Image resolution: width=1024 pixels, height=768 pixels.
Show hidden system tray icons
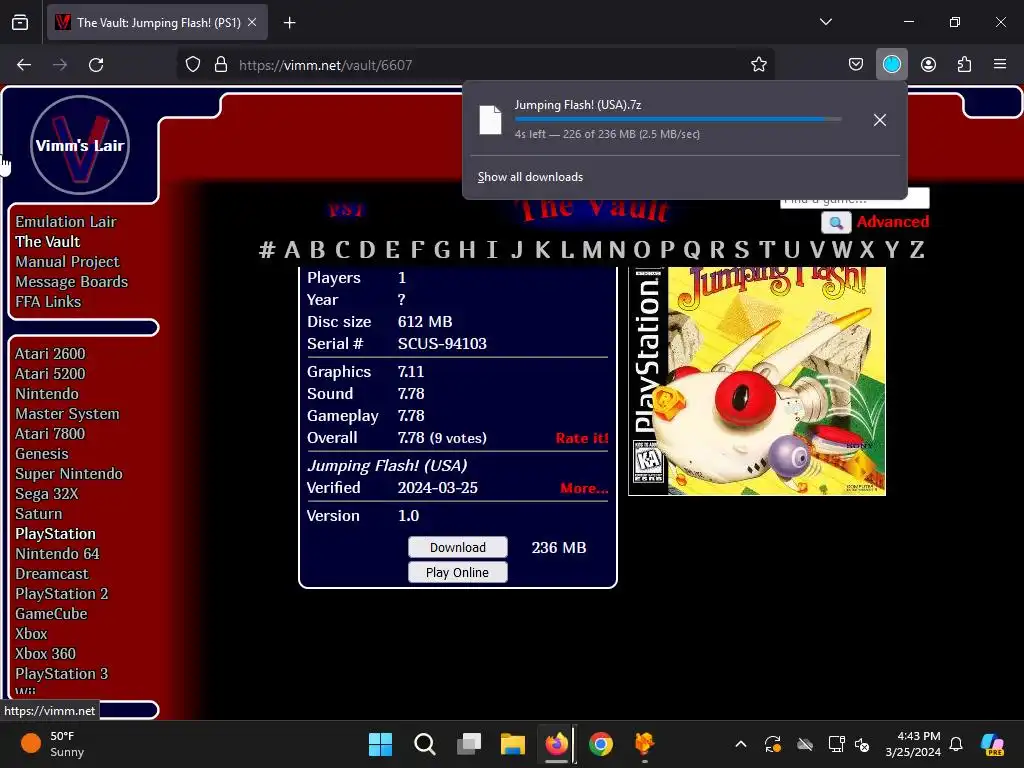pos(741,744)
